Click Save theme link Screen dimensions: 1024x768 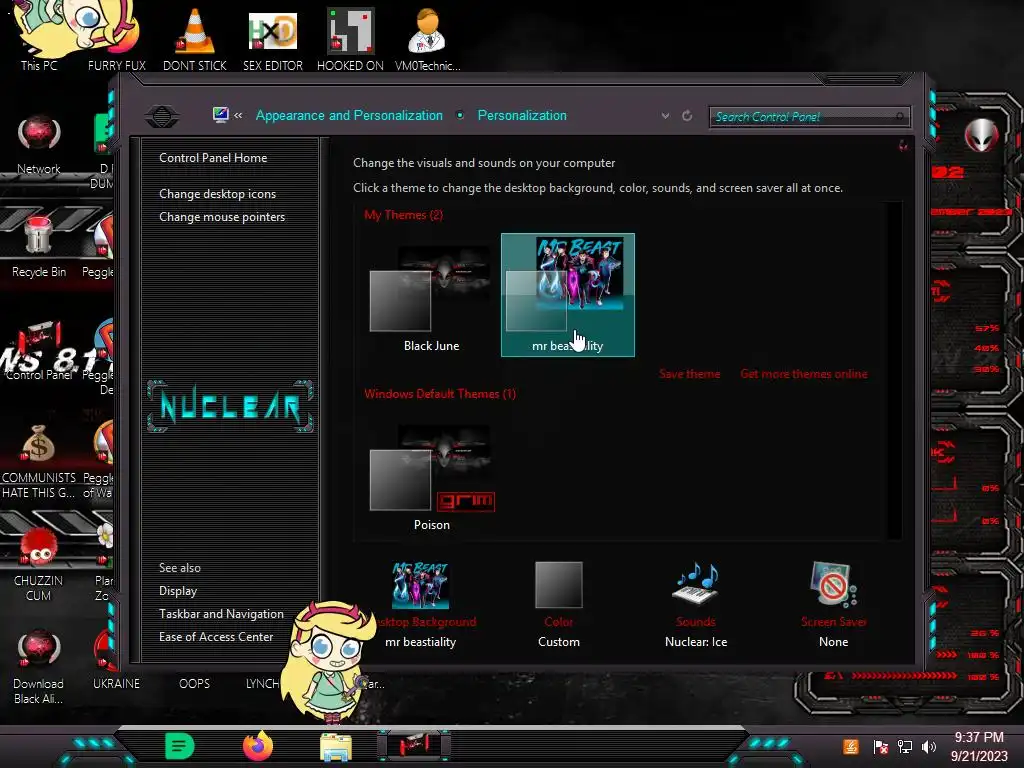(690, 374)
